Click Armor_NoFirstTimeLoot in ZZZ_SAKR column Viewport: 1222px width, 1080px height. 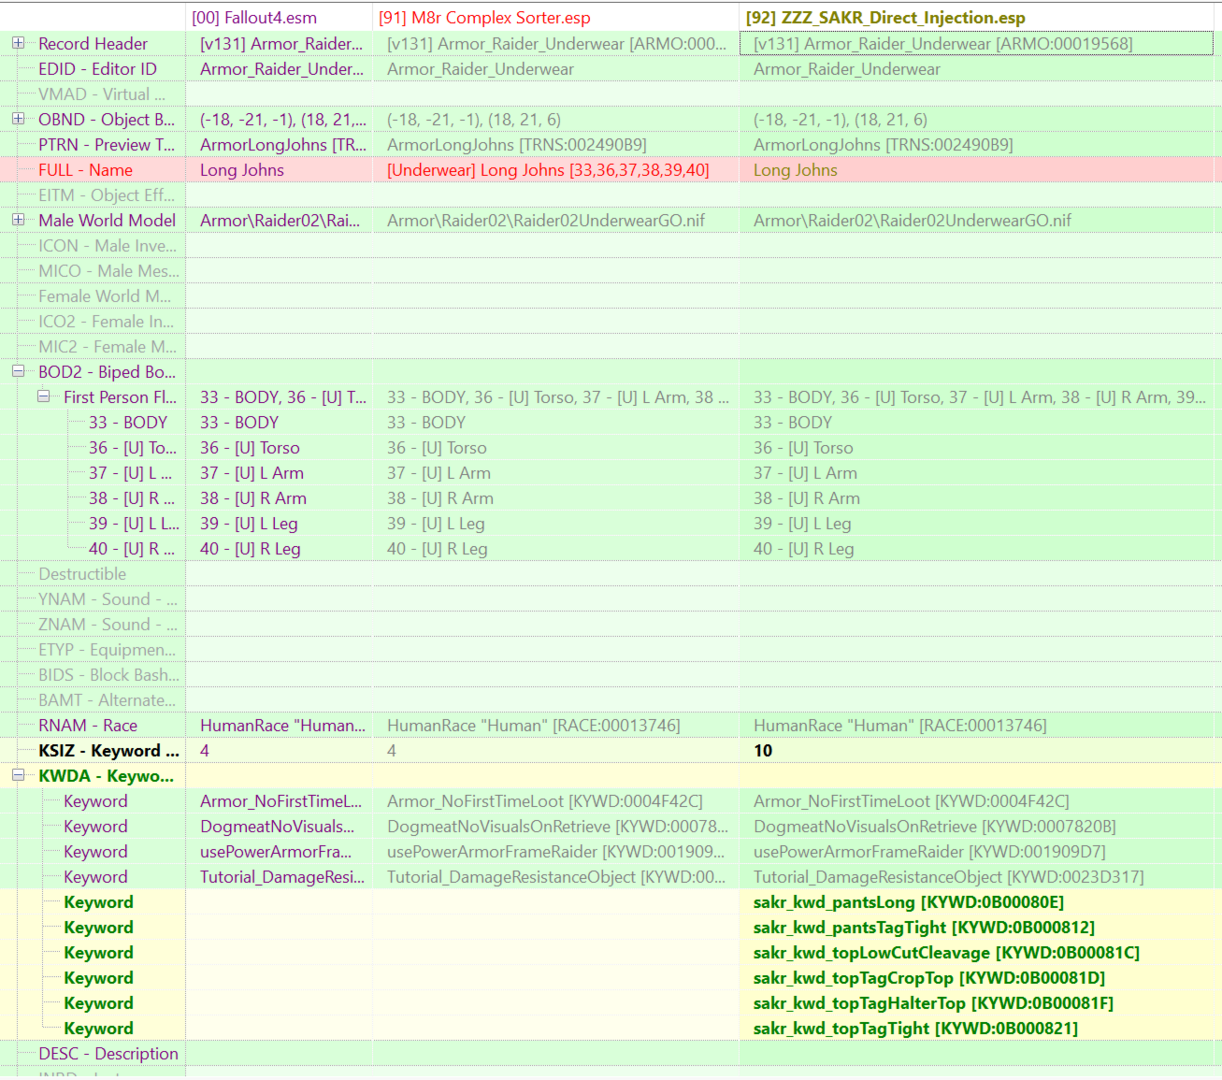click(911, 801)
